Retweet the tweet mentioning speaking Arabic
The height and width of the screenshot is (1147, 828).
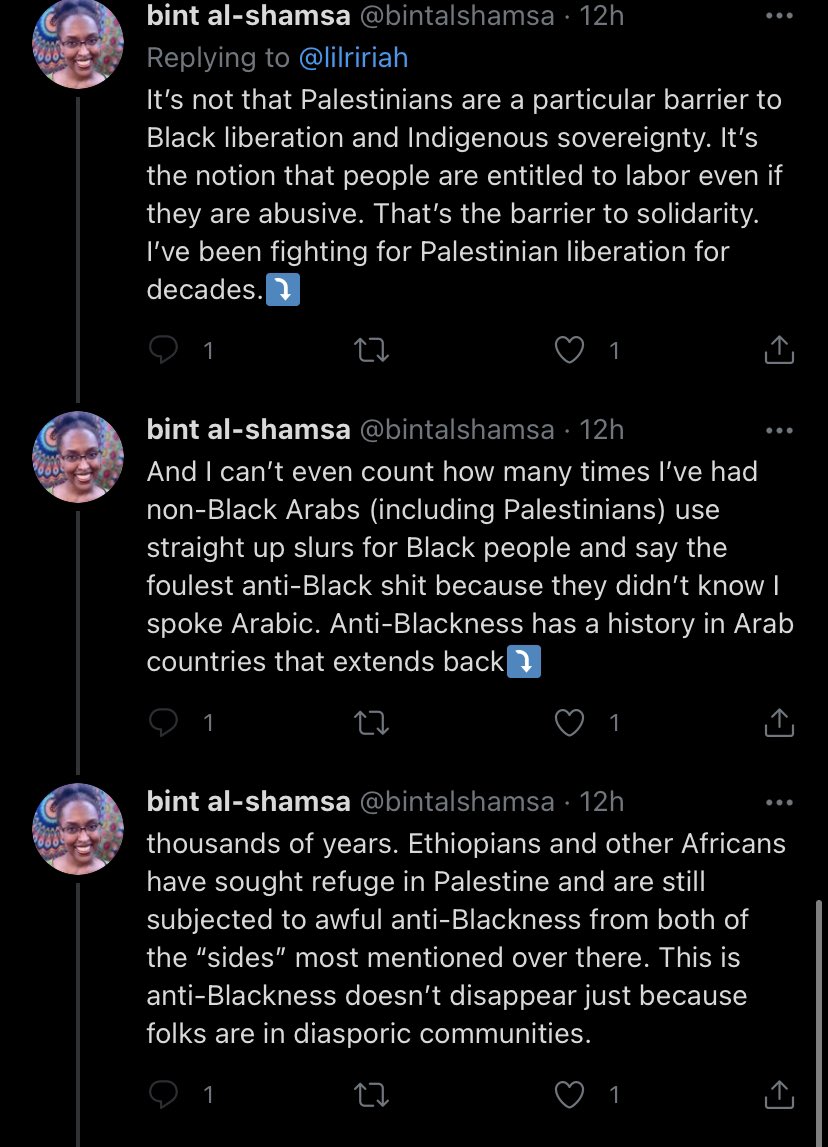pyautogui.click(x=372, y=722)
